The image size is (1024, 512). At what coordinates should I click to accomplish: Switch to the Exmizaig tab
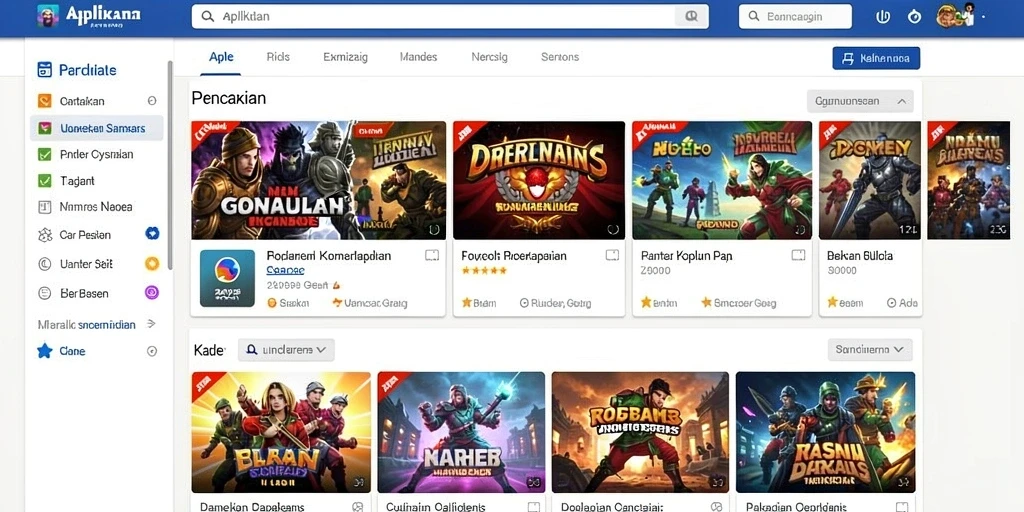click(x=345, y=57)
